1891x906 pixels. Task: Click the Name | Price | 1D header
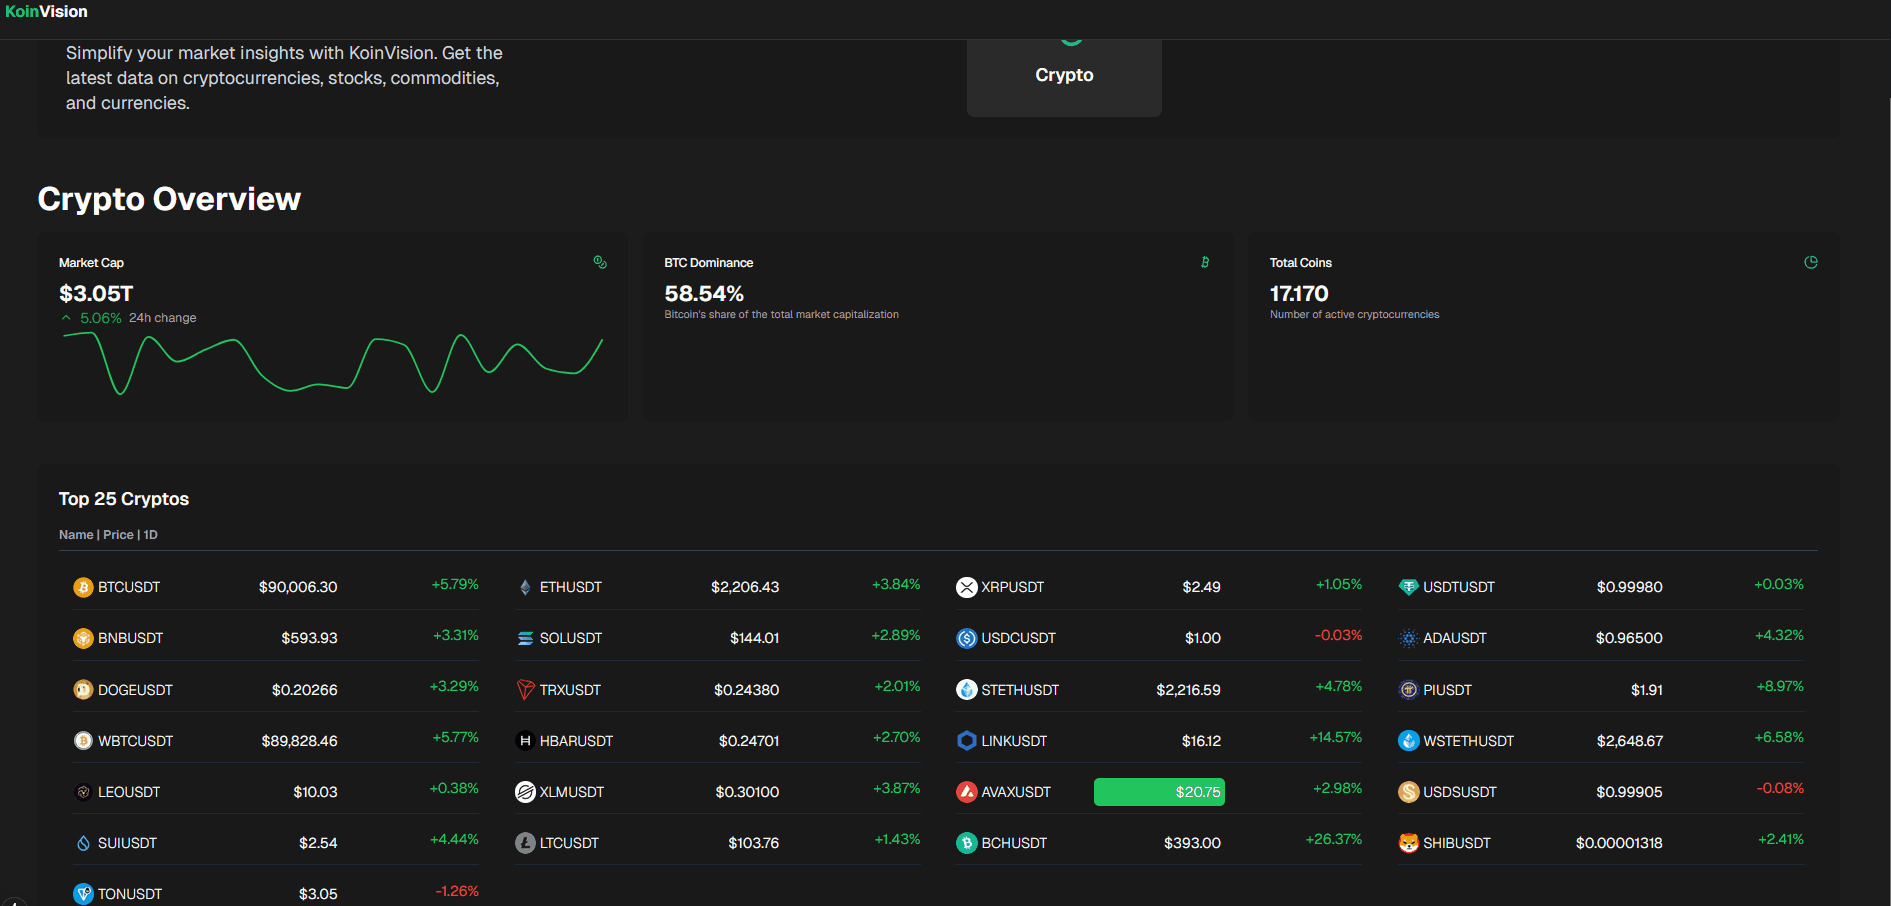click(108, 535)
